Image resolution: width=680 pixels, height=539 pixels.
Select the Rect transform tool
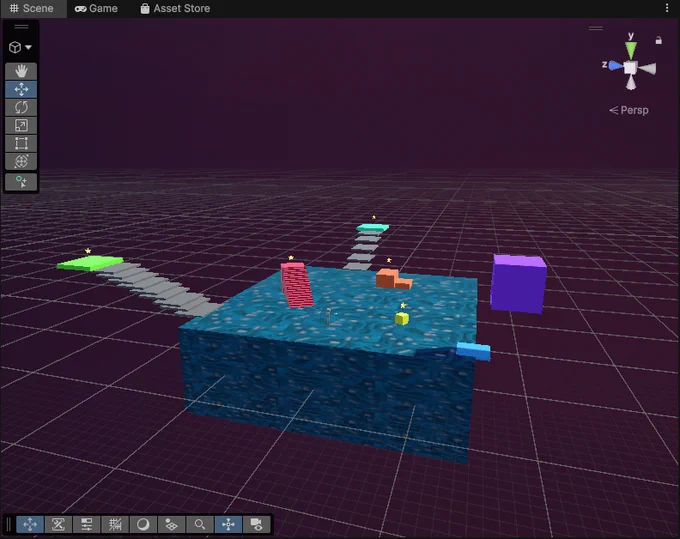point(21,143)
